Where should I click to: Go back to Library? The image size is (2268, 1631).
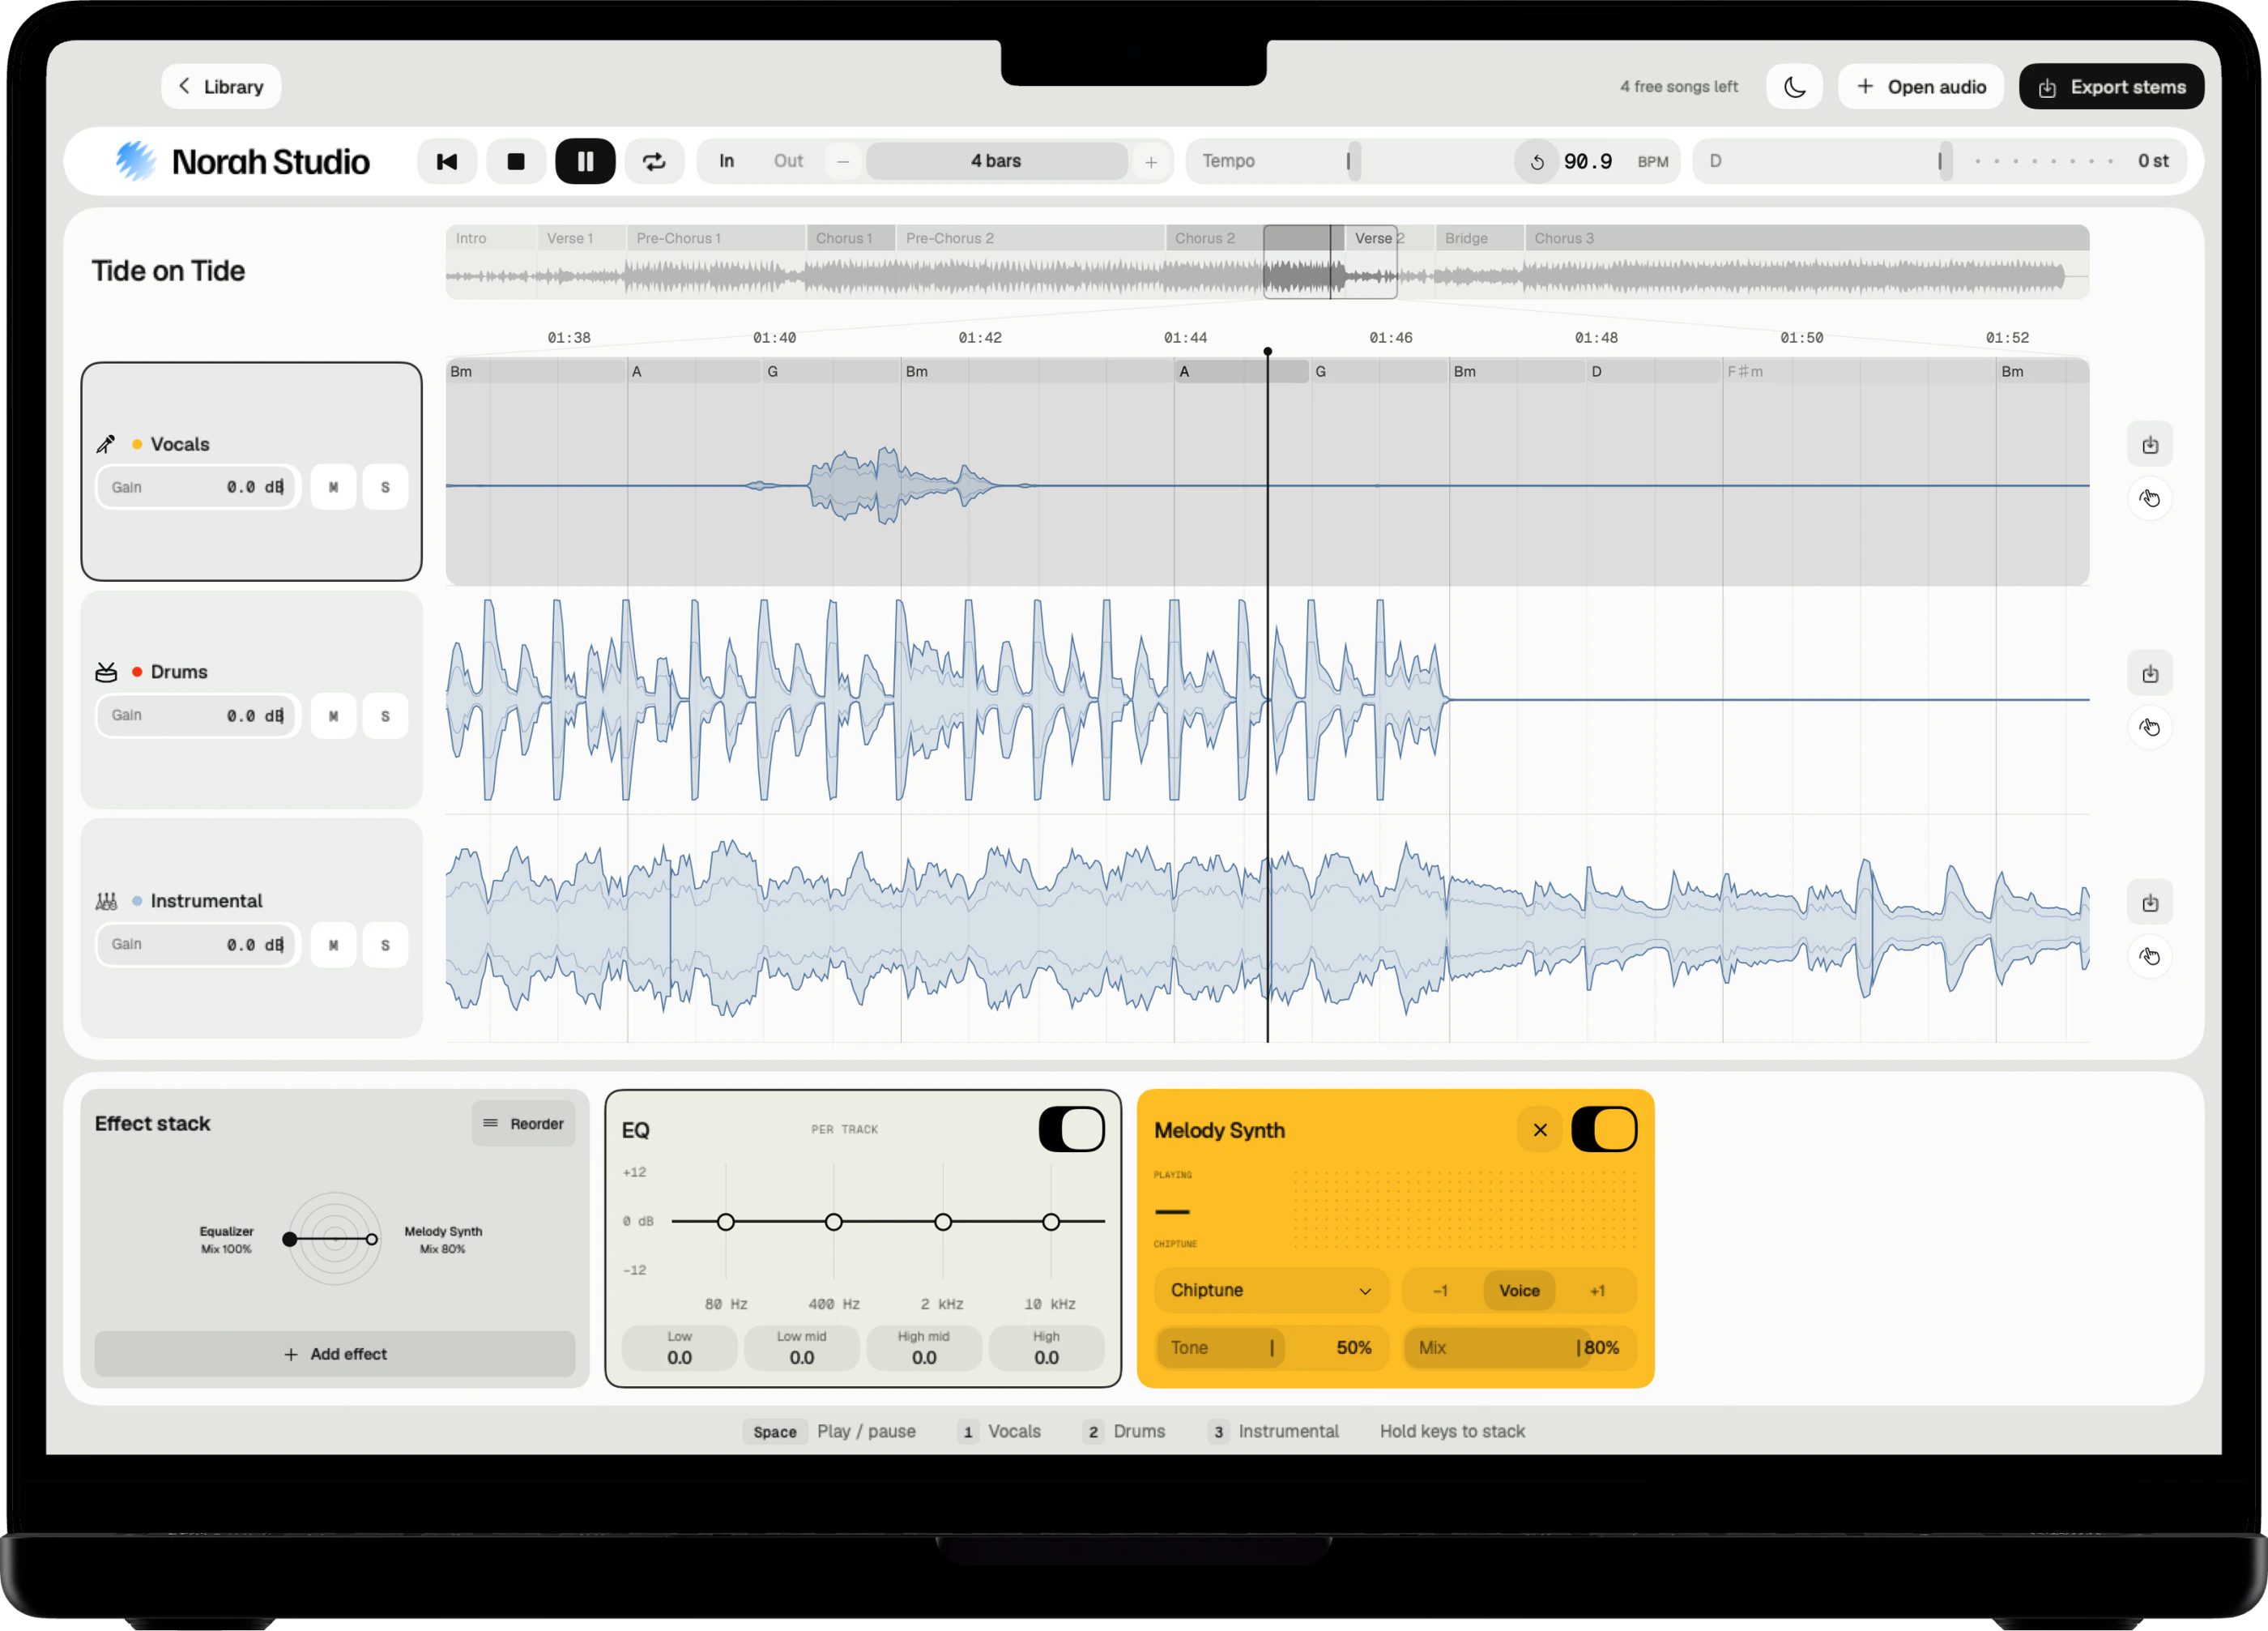221,87
